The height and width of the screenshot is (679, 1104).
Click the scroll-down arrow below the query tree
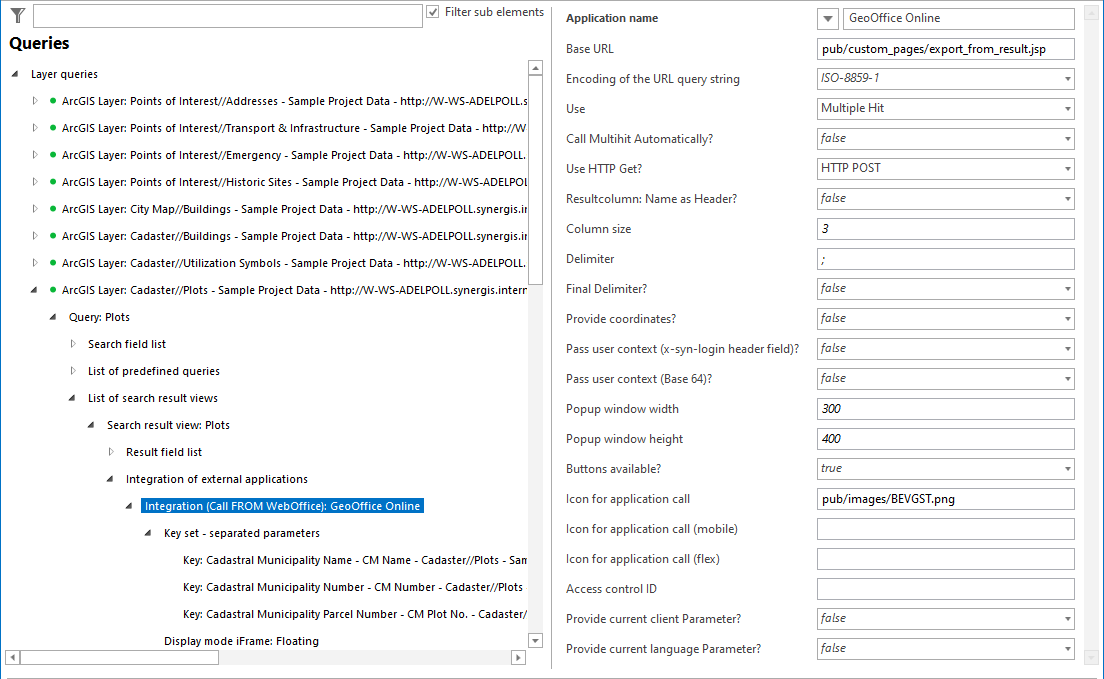[535, 640]
